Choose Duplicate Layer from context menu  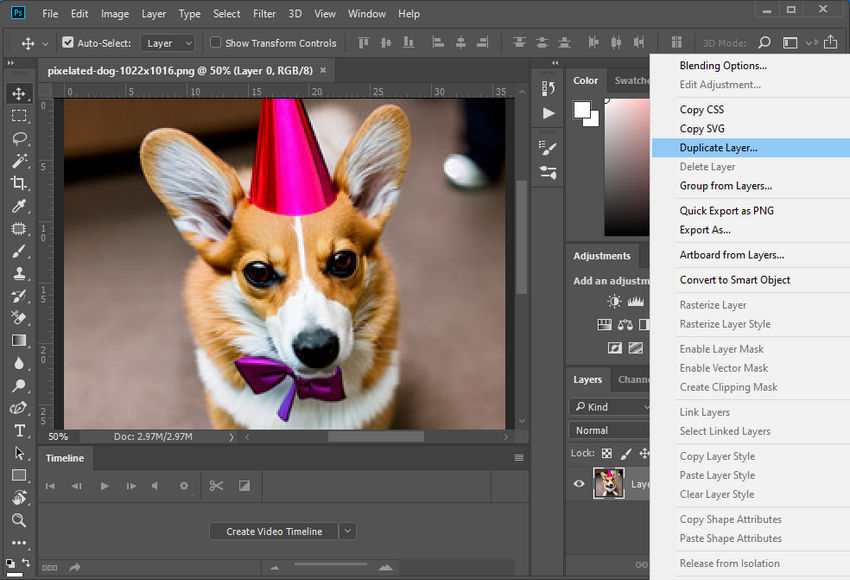(x=751, y=147)
